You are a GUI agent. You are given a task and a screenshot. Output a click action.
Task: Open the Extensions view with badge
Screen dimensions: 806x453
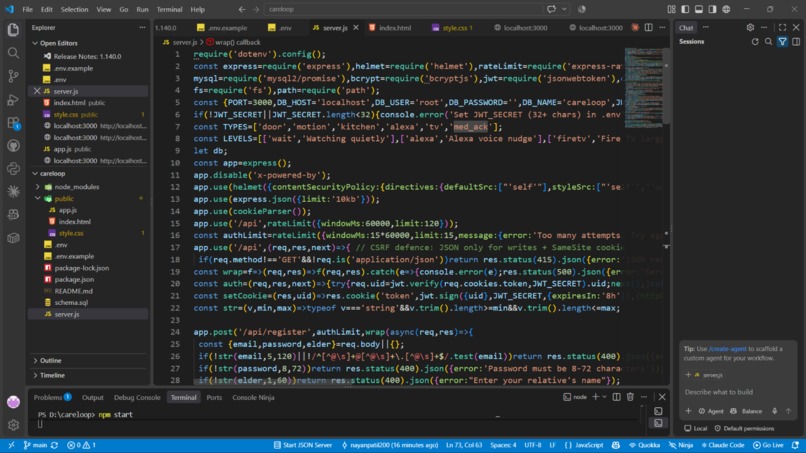click(13, 123)
